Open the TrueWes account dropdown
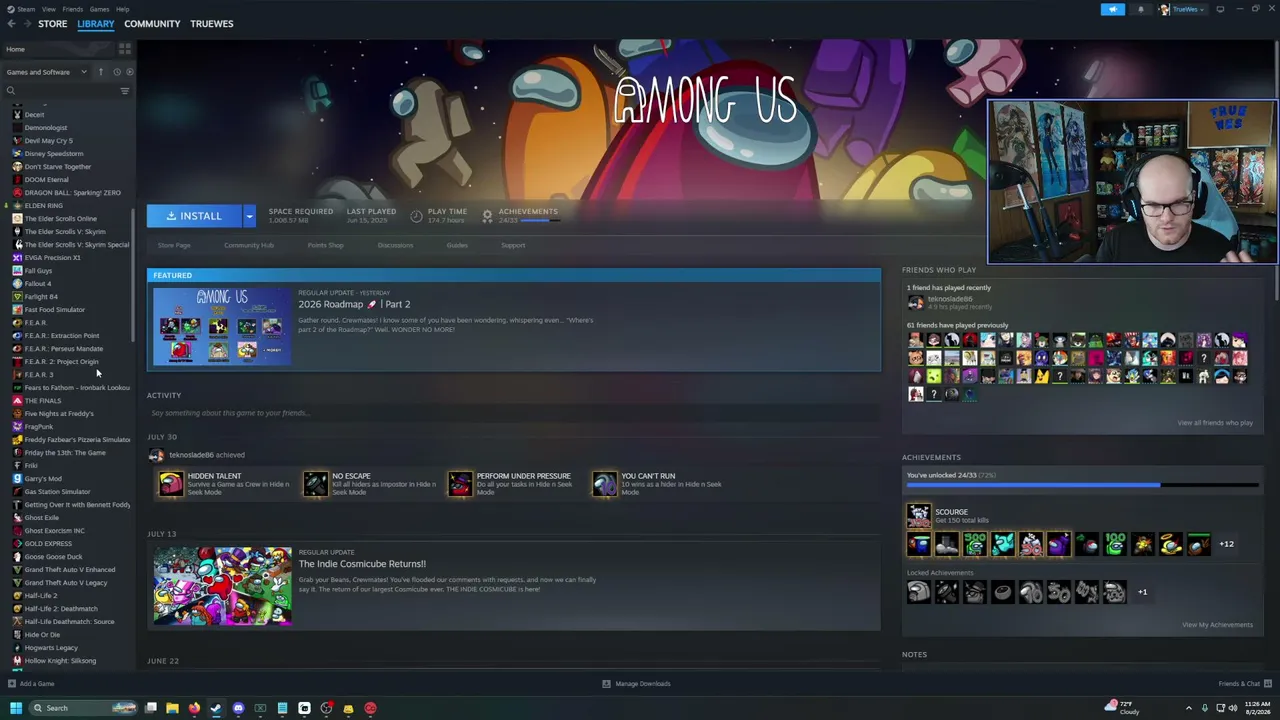This screenshot has height=720, width=1280. point(1182,9)
